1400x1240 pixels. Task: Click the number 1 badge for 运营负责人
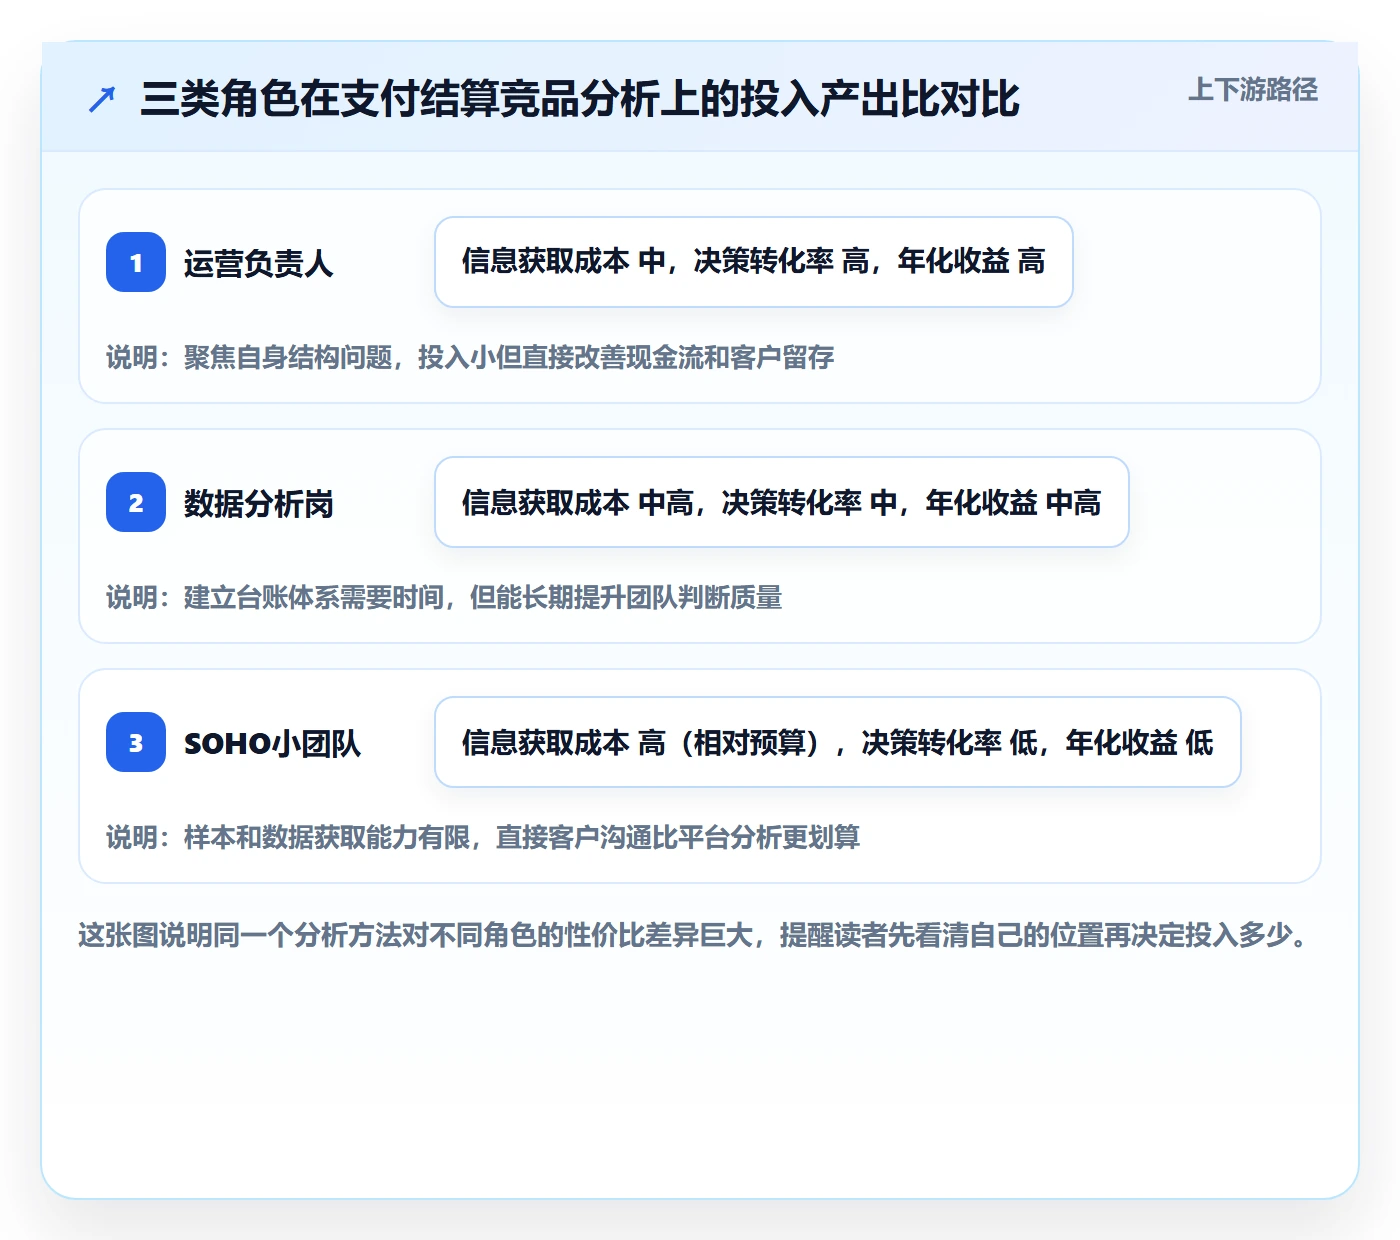136,262
